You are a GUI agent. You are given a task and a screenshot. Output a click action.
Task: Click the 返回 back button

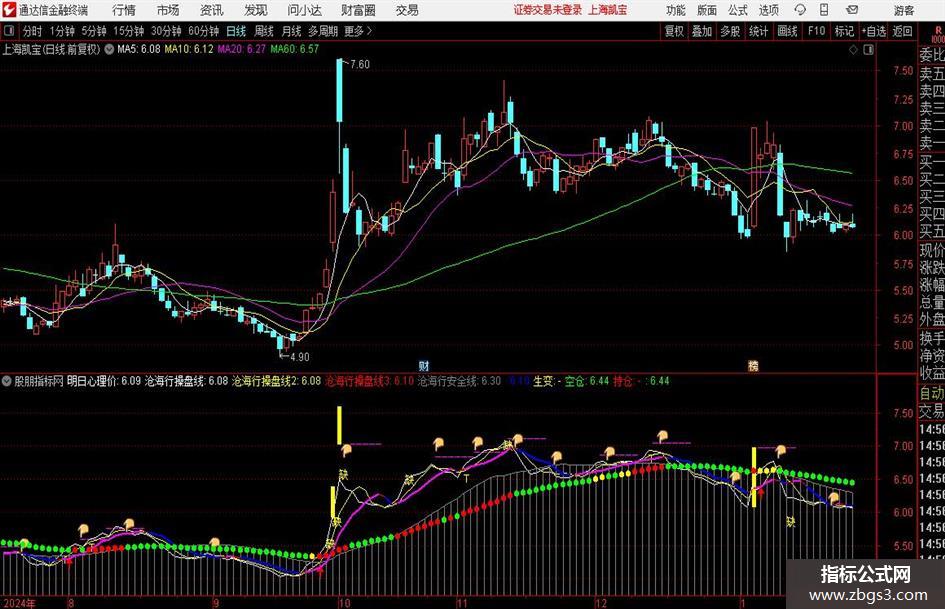(902, 31)
